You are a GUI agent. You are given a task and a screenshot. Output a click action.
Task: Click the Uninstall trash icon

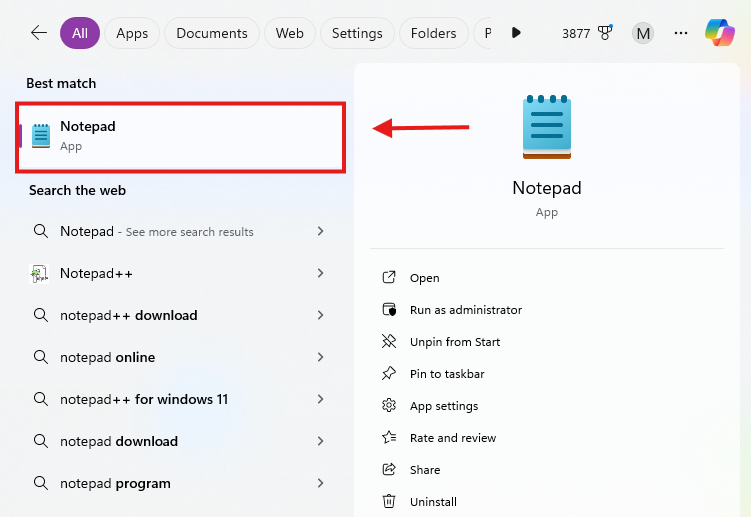[389, 502]
